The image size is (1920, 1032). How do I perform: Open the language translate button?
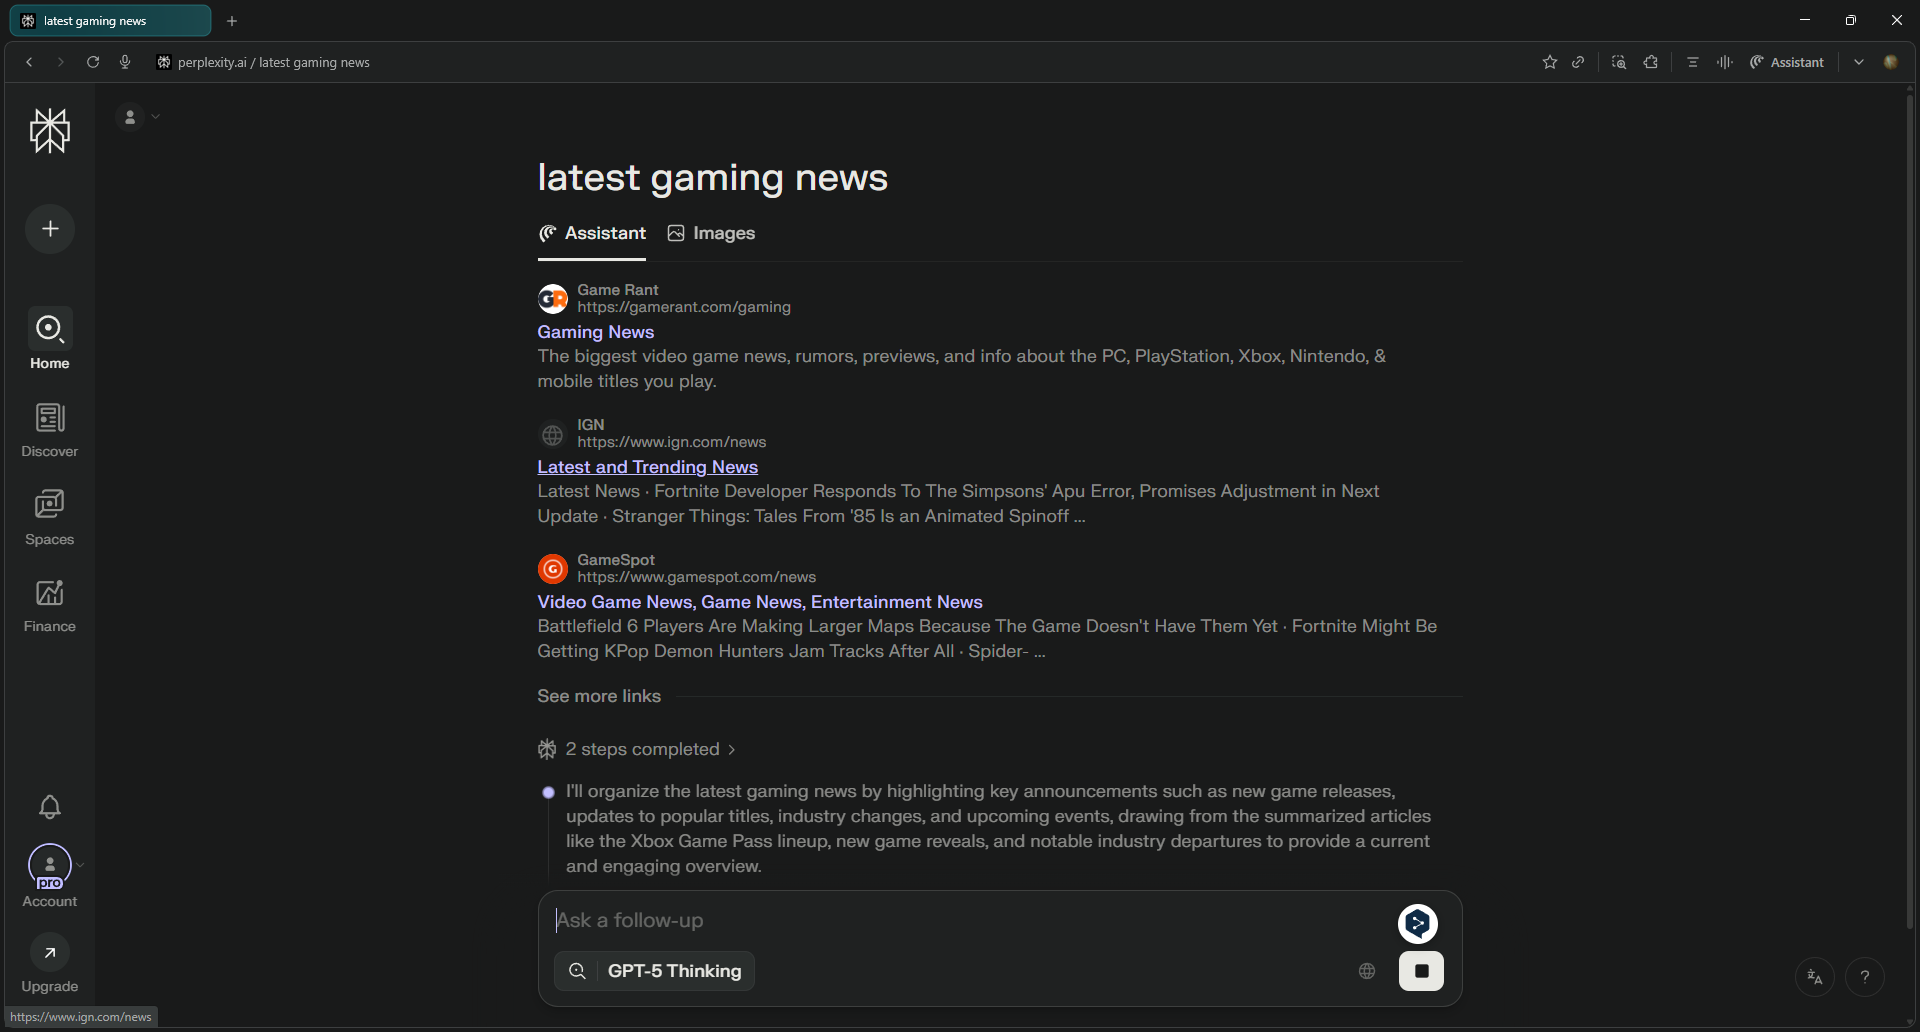point(1815,977)
